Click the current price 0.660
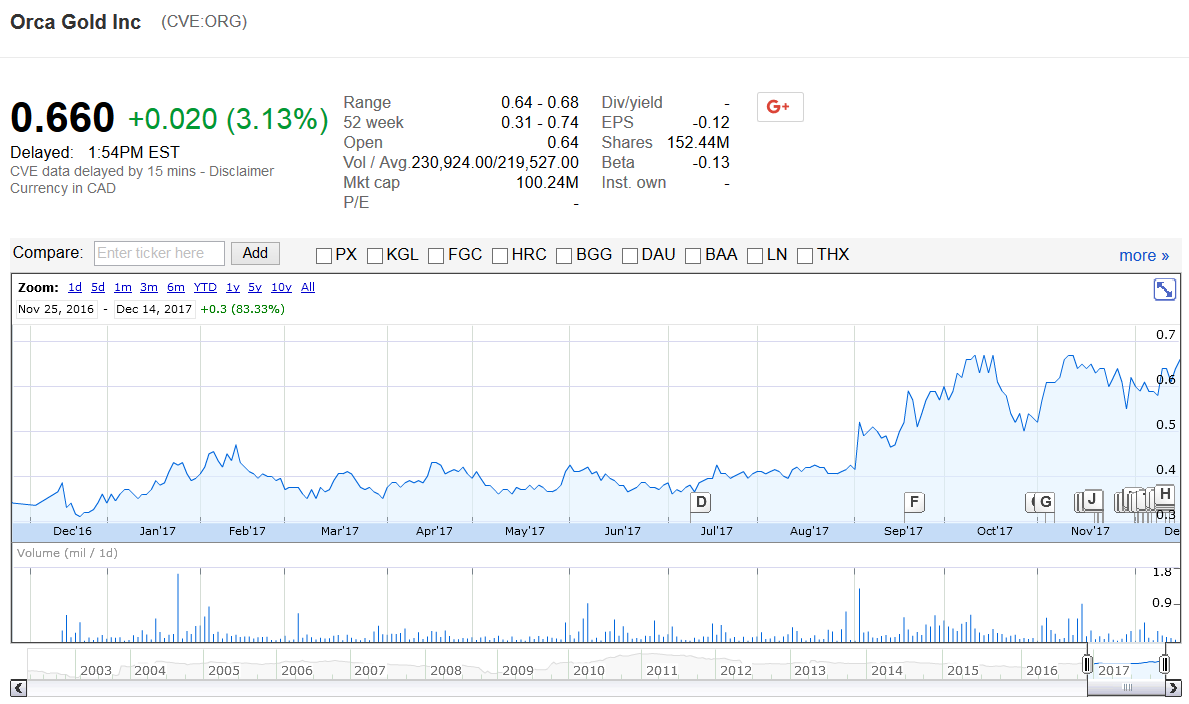1189x704 pixels. click(62, 118)
